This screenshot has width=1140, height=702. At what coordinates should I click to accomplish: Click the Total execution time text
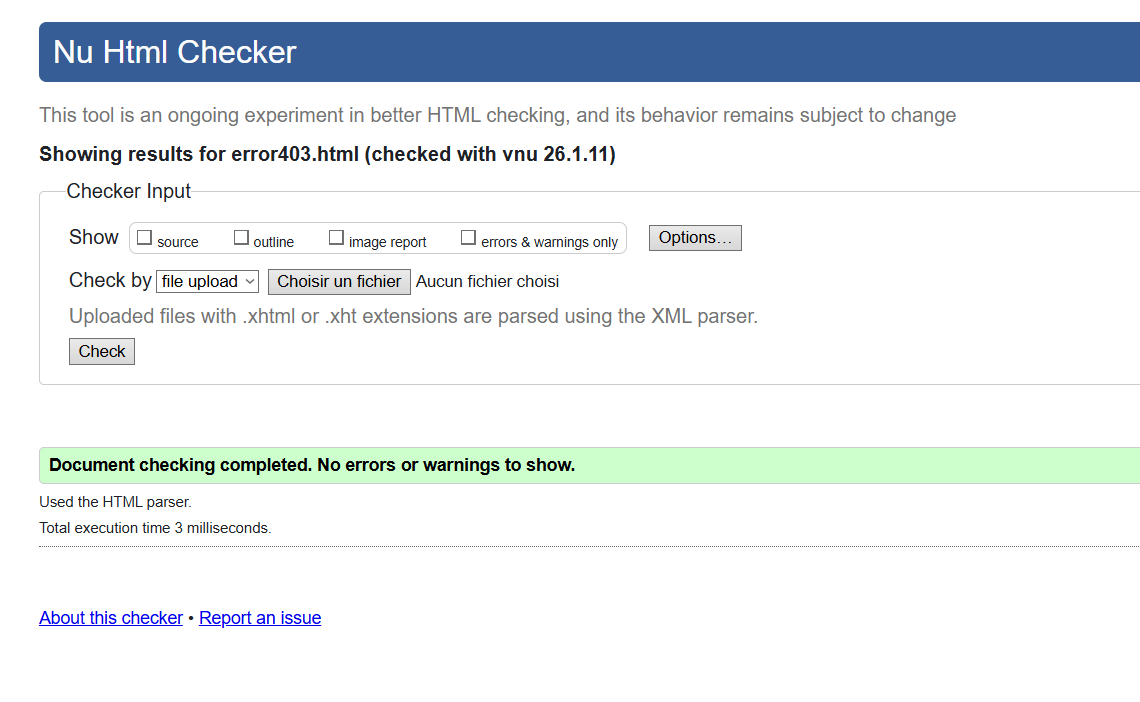point(155,528)
